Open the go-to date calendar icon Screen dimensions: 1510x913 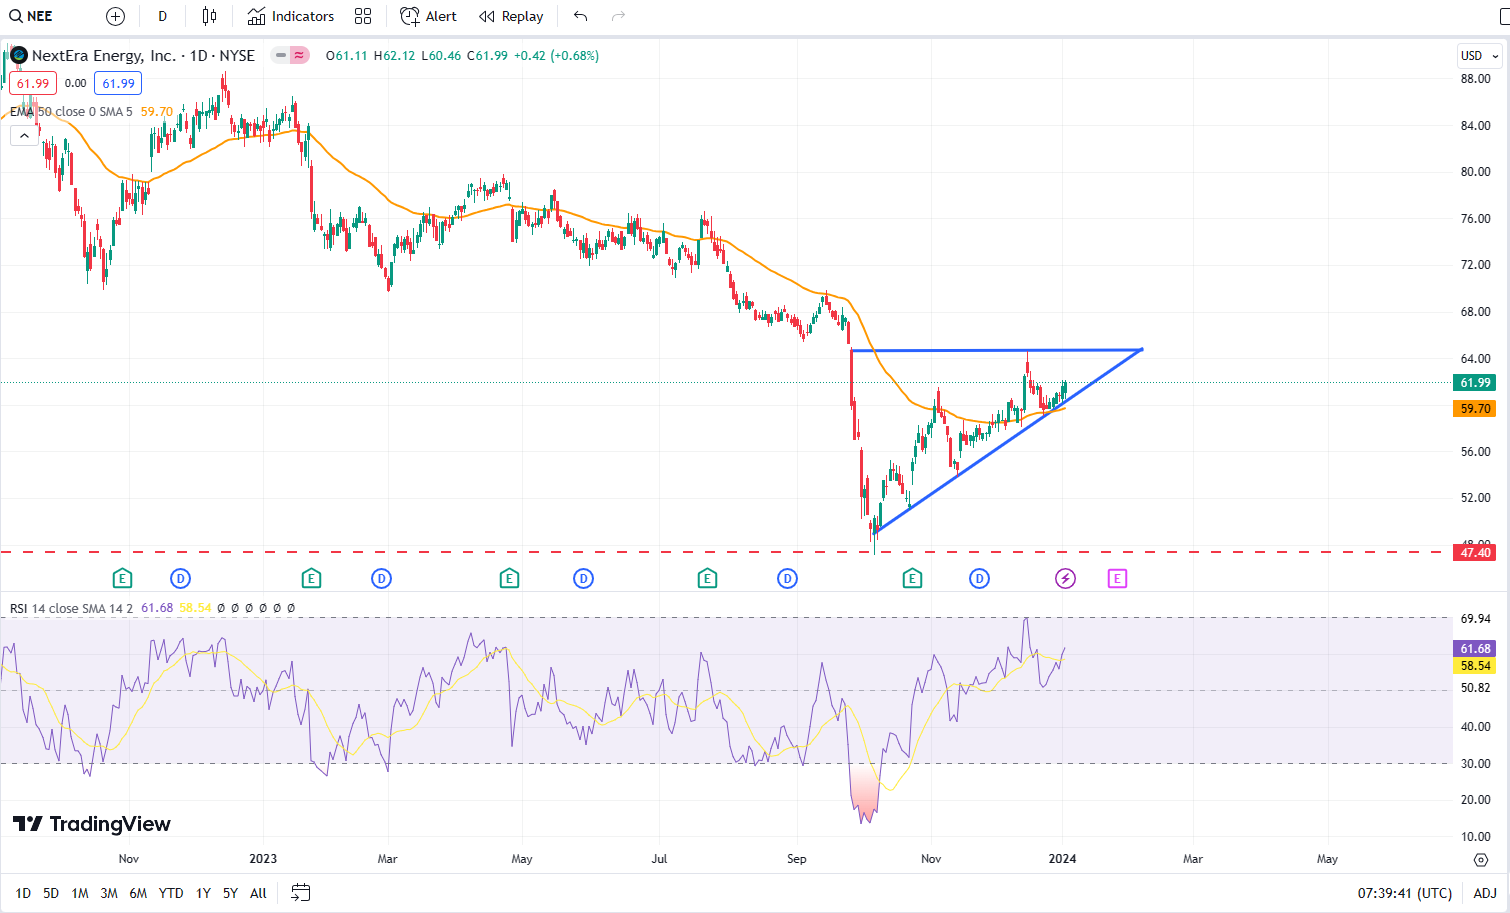point(300,893)
